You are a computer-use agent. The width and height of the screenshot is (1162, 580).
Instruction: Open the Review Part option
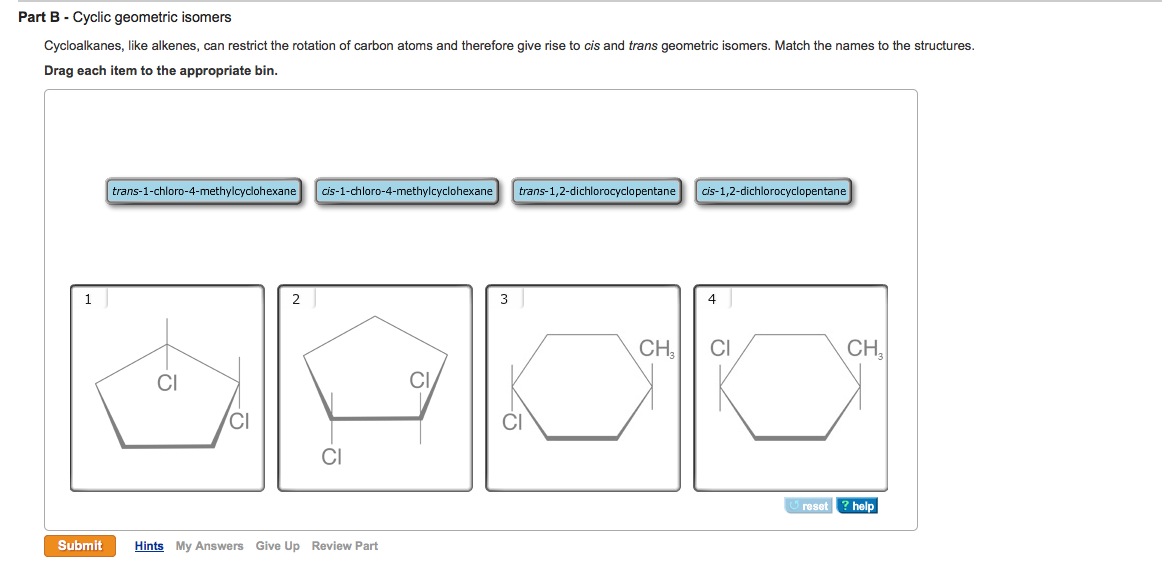(344, 545)
